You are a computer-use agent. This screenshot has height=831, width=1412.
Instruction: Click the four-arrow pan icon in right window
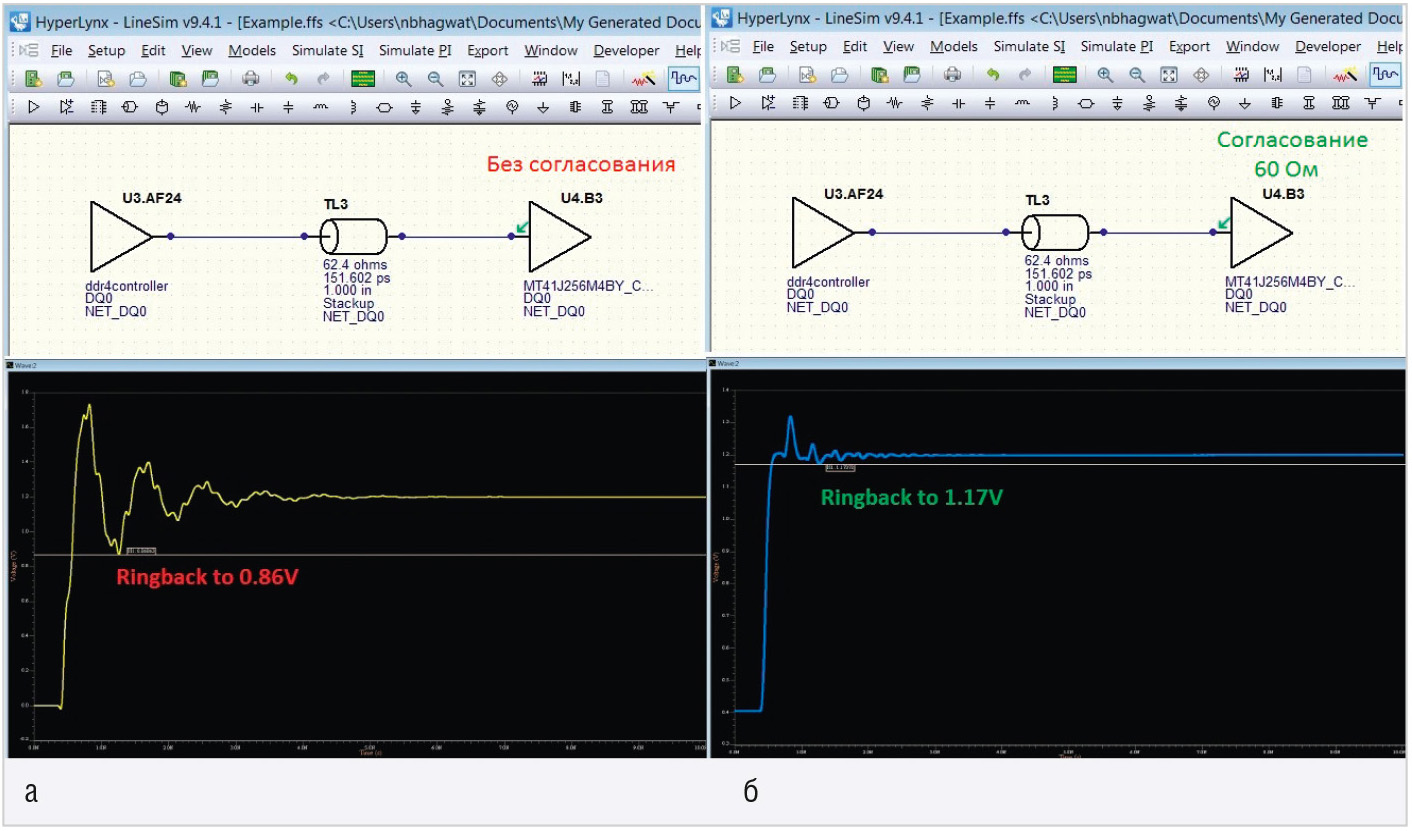(x=1202, y=74)
